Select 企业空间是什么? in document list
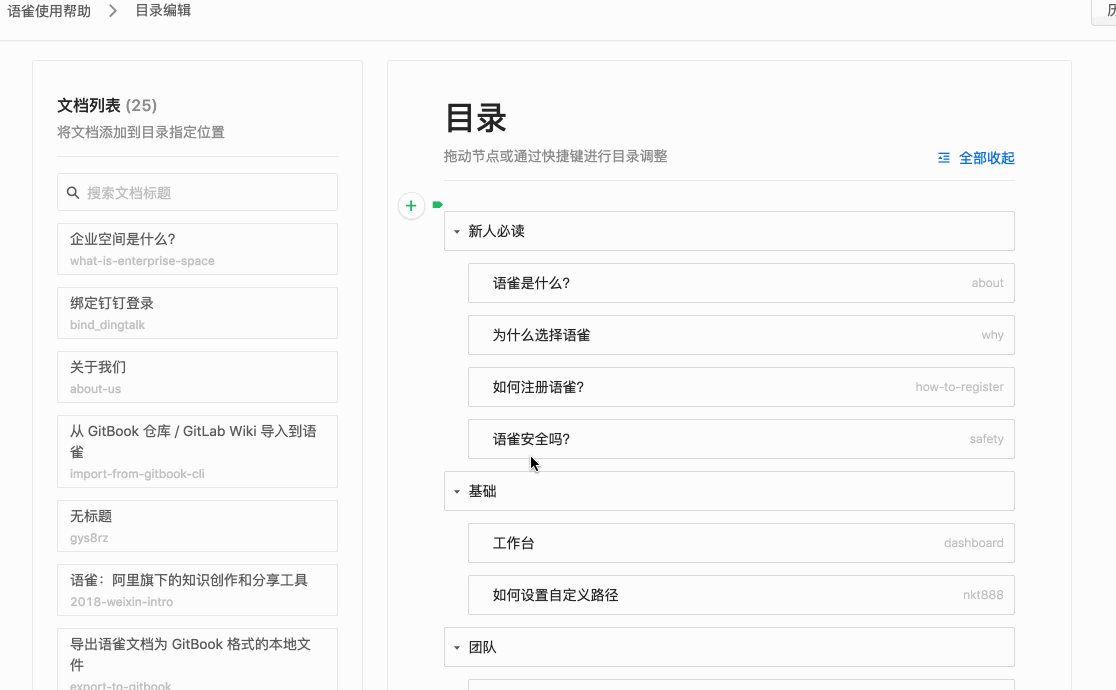The height and width of the screenshot is (690, 1116). [x=197, y=249]
